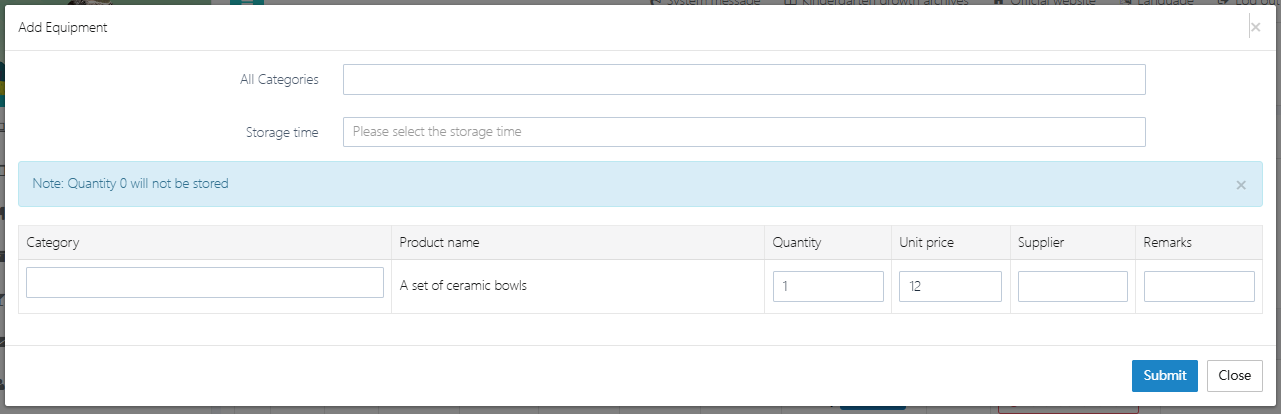Screen dimensions: 1281x414
Task: Focus the Supplier input box
Action: click(x=1072, y=287)
